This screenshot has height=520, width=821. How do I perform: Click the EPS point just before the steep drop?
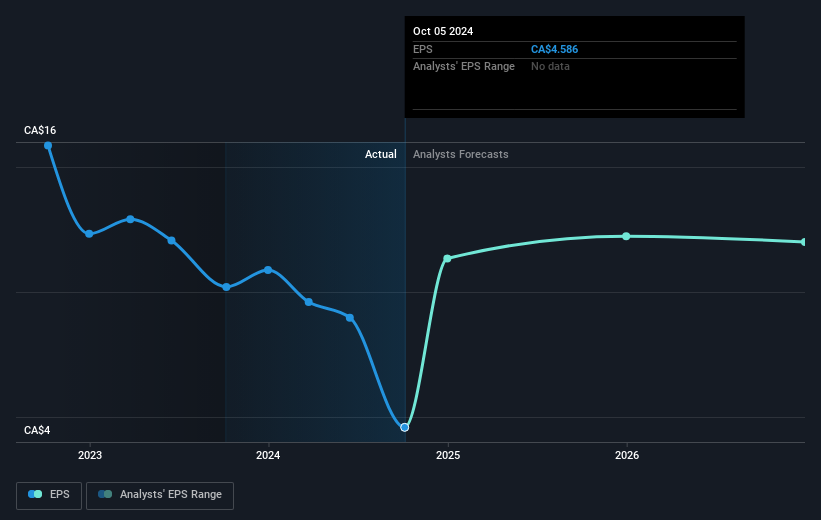[x=350, y=317]
